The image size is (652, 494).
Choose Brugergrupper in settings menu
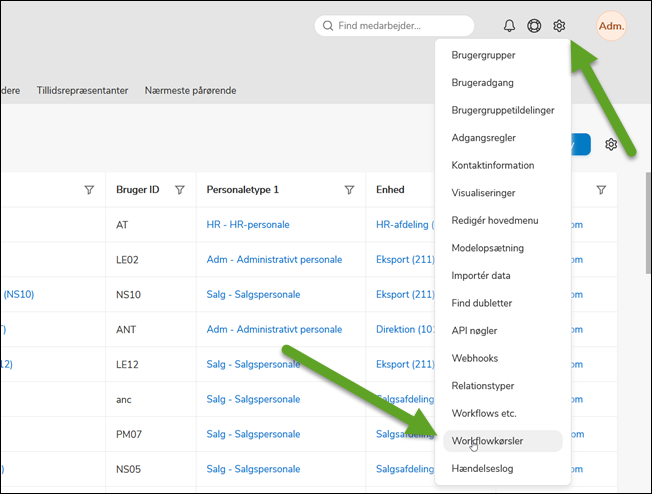point(483,55)
